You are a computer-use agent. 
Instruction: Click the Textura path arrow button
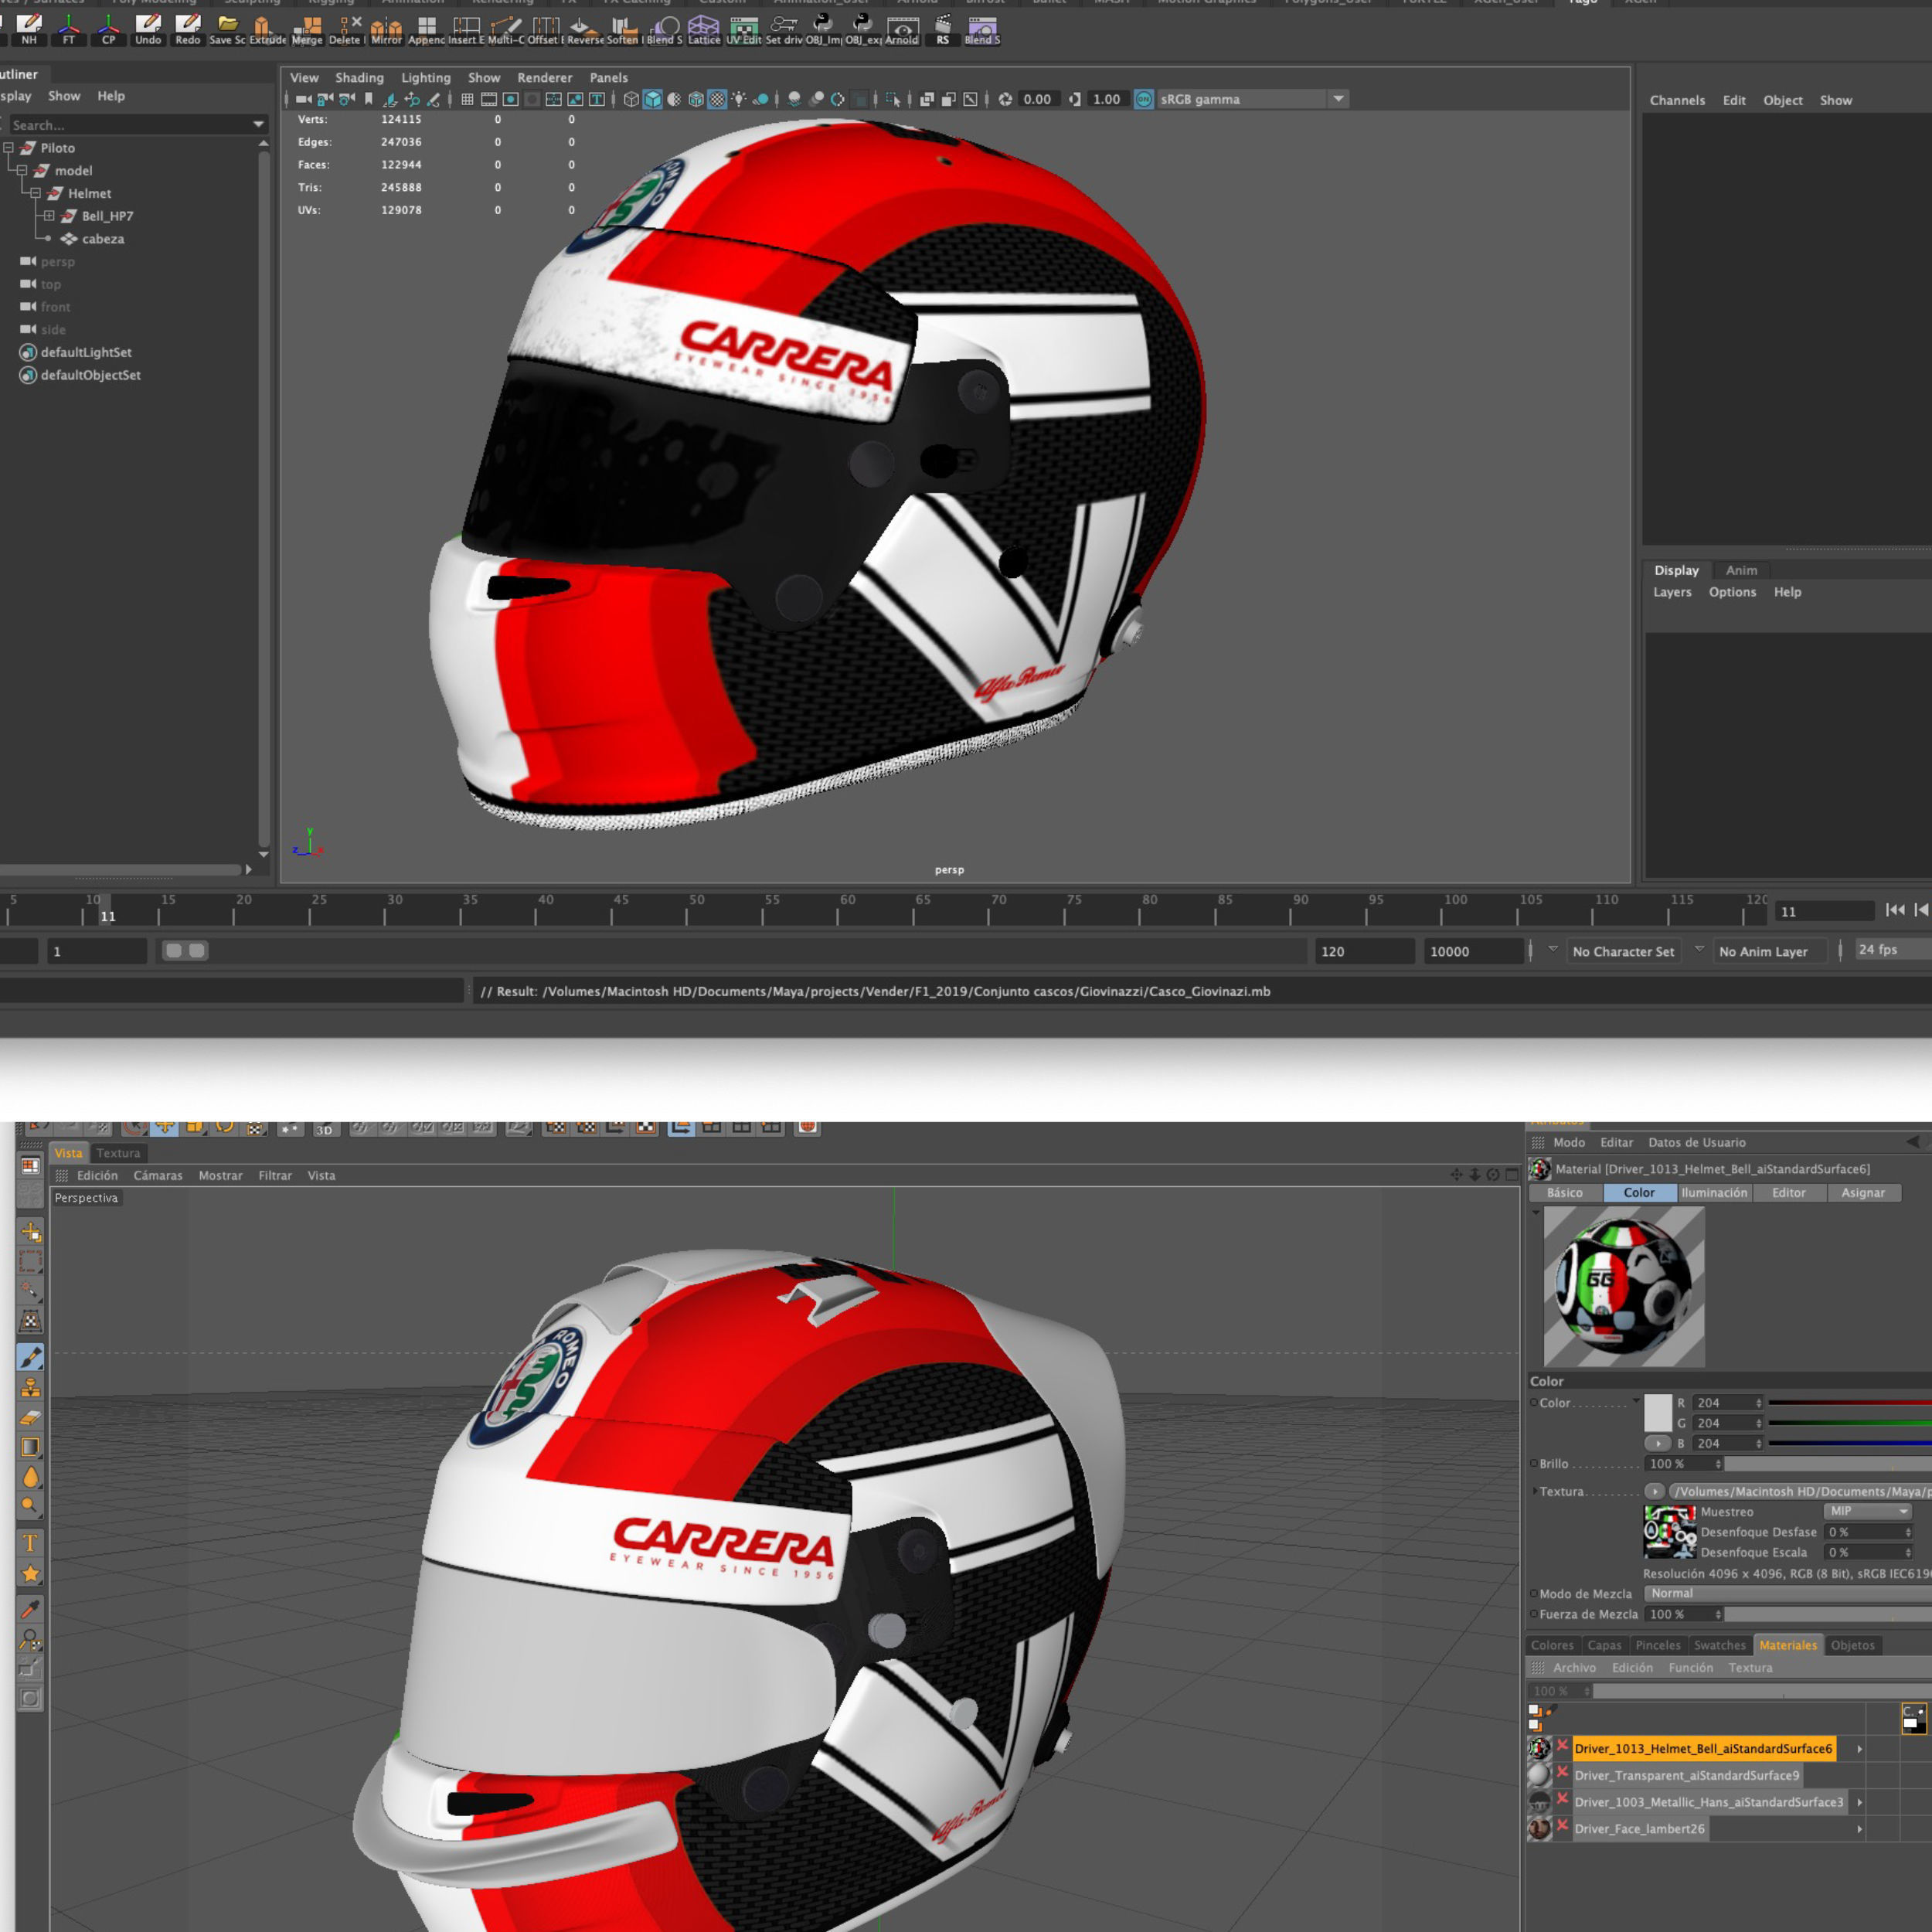coord(1655,1491)
